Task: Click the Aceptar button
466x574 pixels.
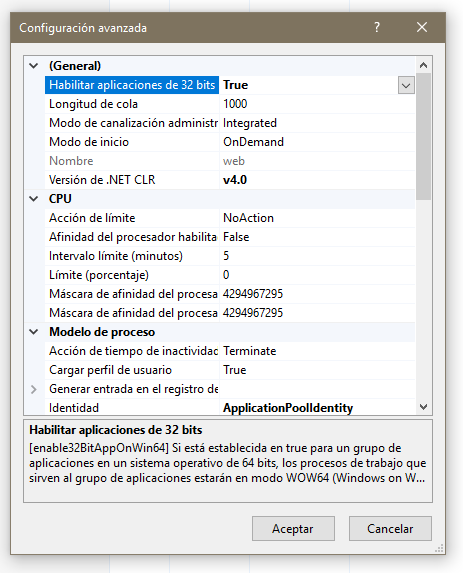Action: tap(293, 529)
